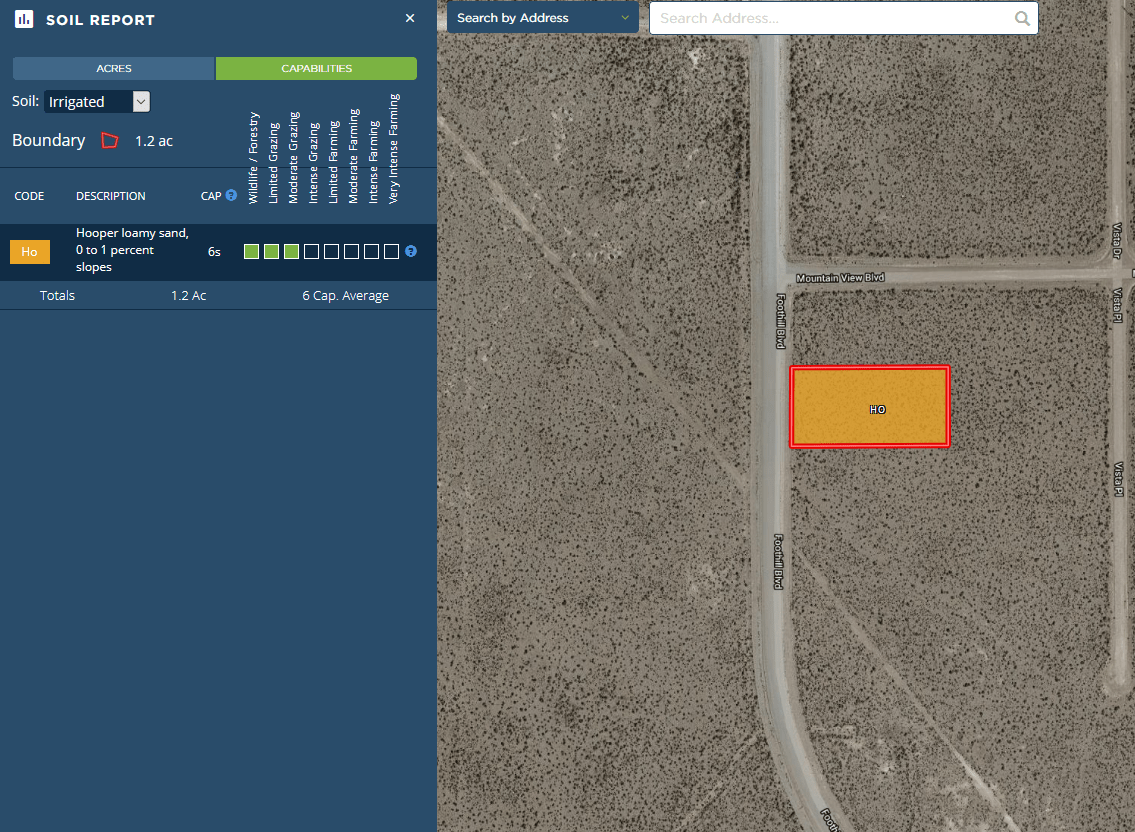This screenshot has width=1135, height=832.
Task: Switch to the ACRES tab
Action: pyautogui.click(x=113, y=68)
